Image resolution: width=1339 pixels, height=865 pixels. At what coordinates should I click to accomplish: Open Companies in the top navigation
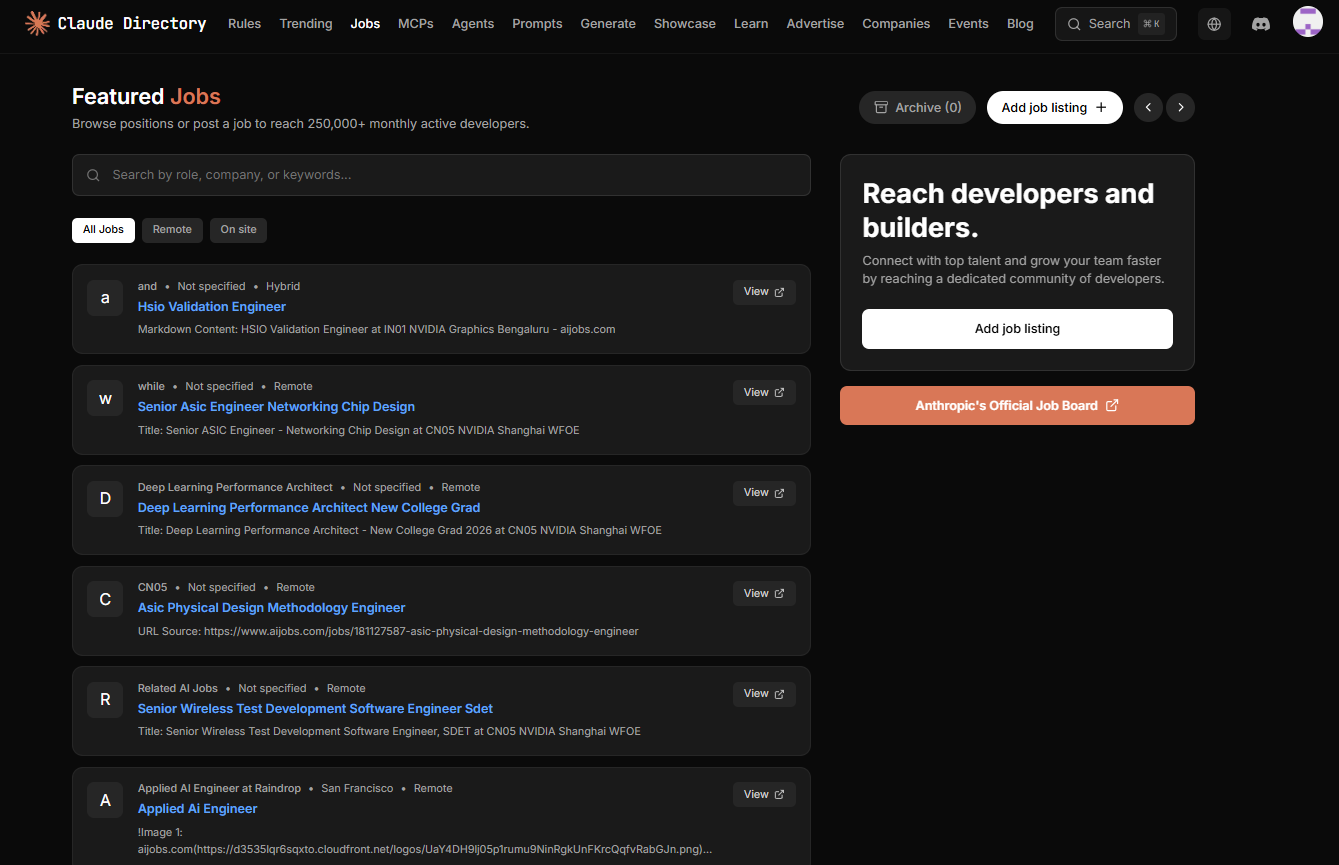896,23
